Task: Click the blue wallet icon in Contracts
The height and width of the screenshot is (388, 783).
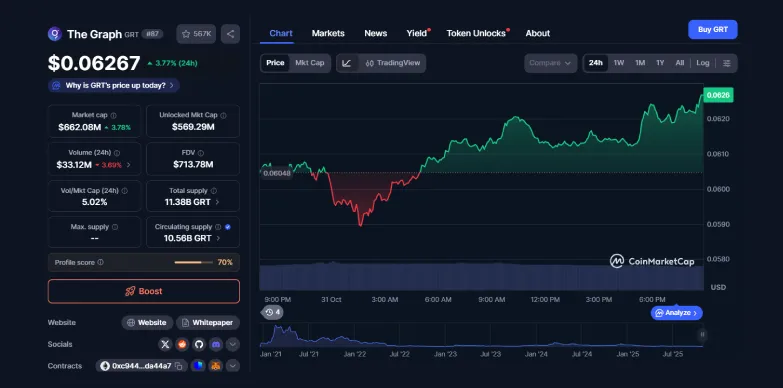Action: 198,366
